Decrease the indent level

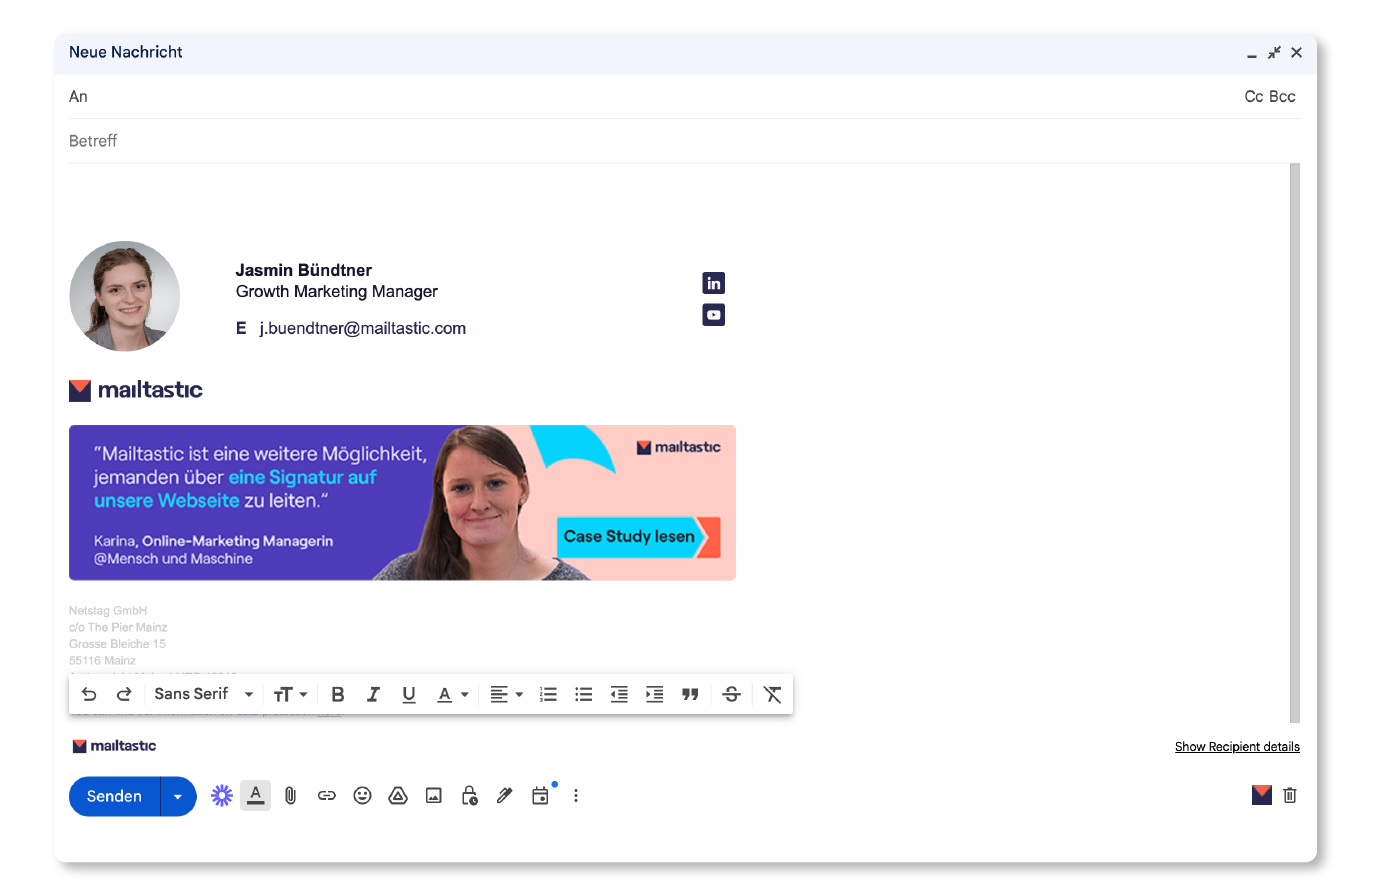point(619,694)
